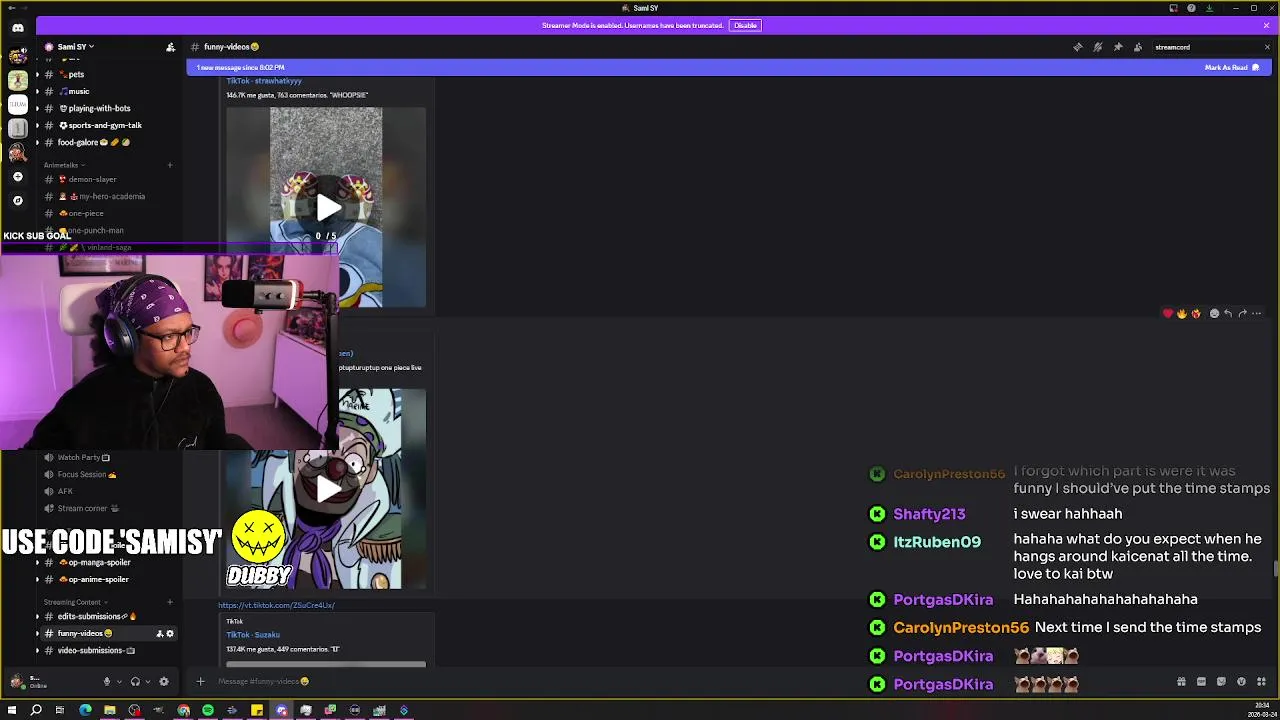Add a channel to Animetalks category
This screenshot has height=720, width=1280.
point(170,165)
